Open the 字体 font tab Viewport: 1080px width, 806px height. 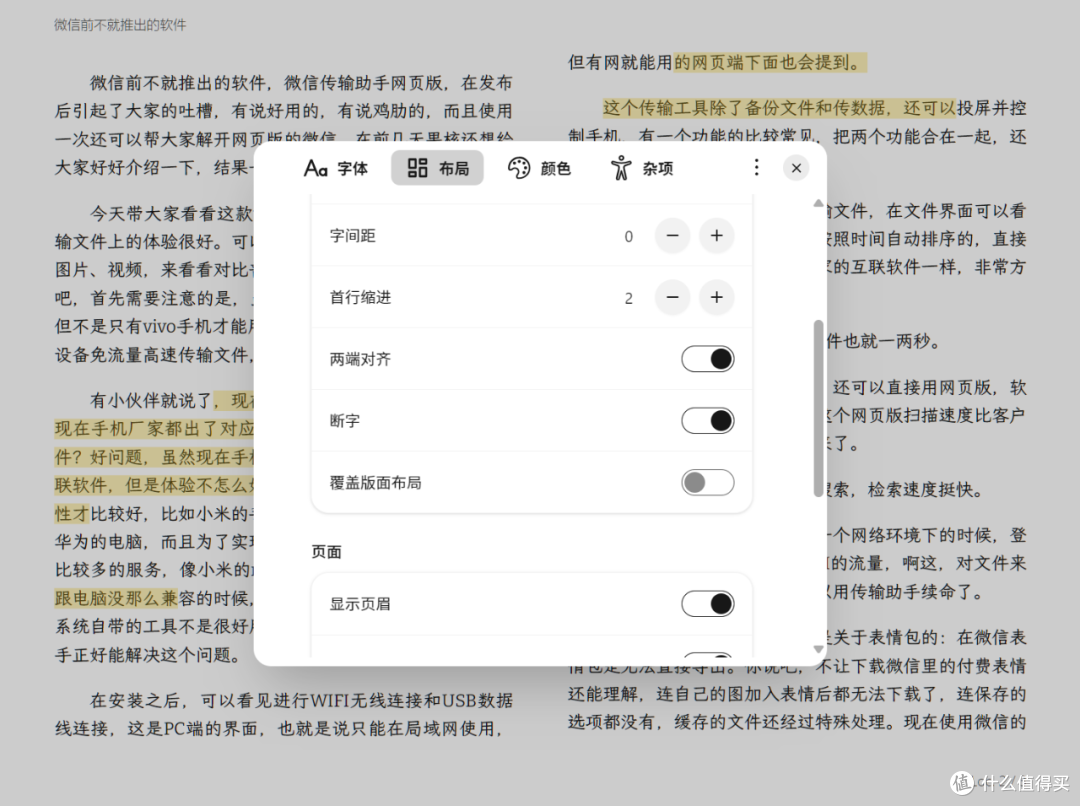(336, 168)
